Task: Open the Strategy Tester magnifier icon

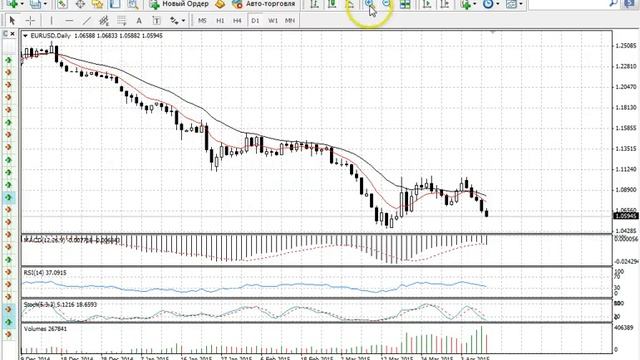Action: pos(133,4)
